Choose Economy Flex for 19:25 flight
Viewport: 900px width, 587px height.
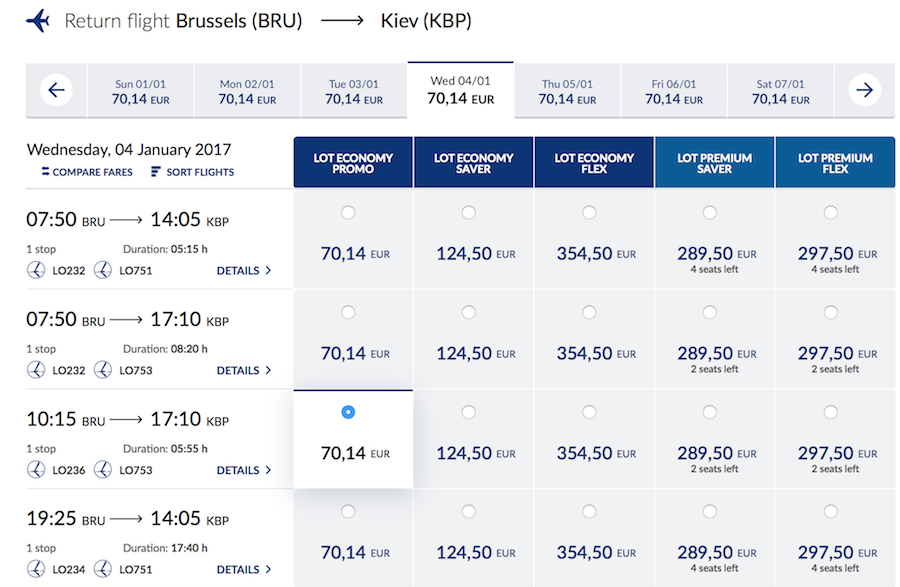click(589, 512)
